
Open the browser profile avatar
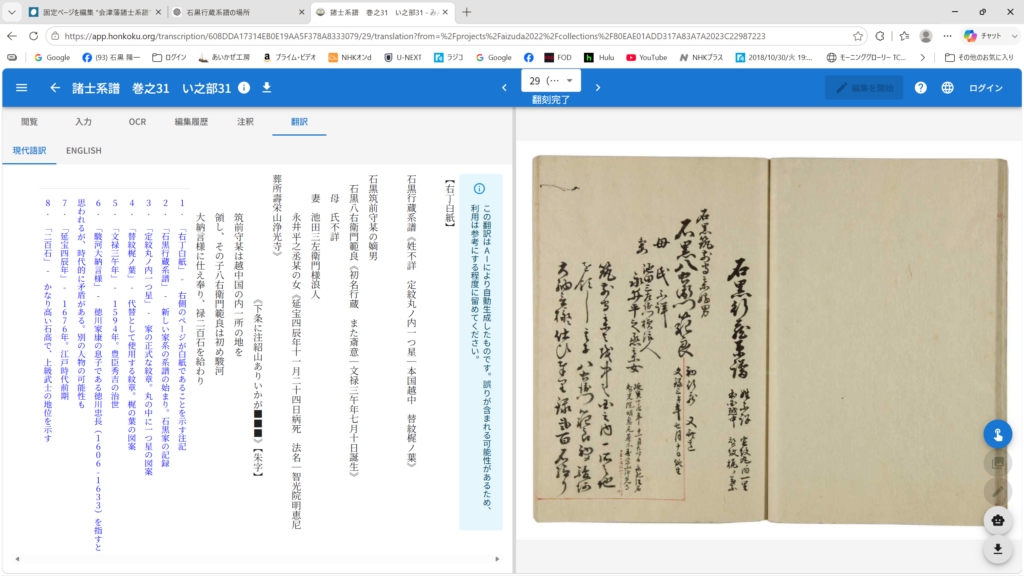(925, 36)
